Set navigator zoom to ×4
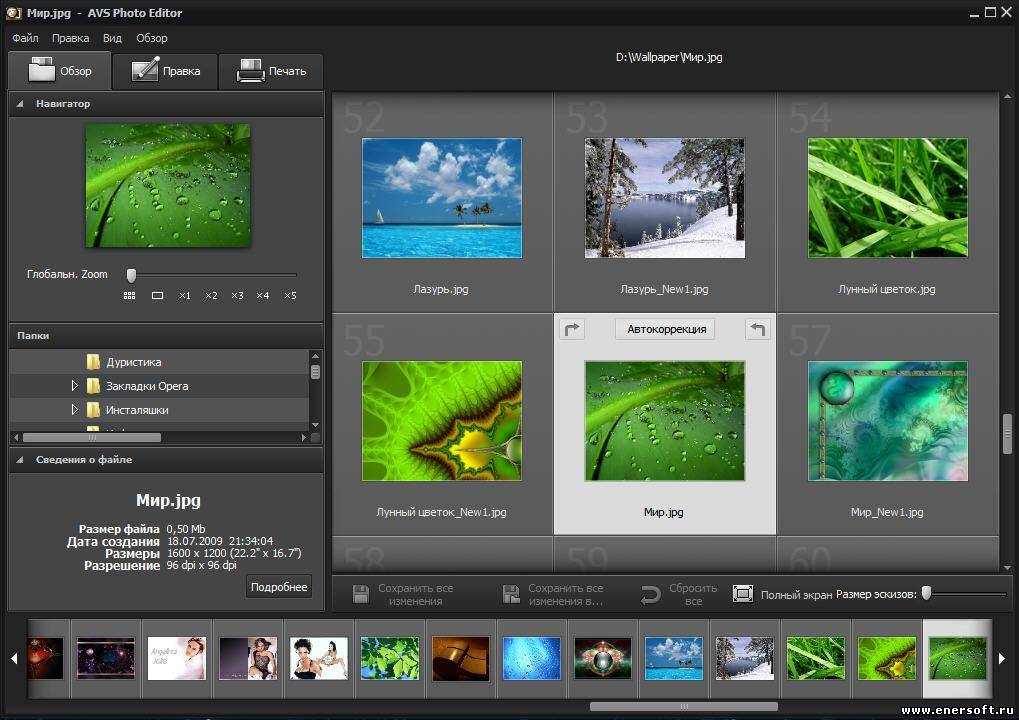Viewport: 1019px width, 720px height. click(x=263, y=296)
